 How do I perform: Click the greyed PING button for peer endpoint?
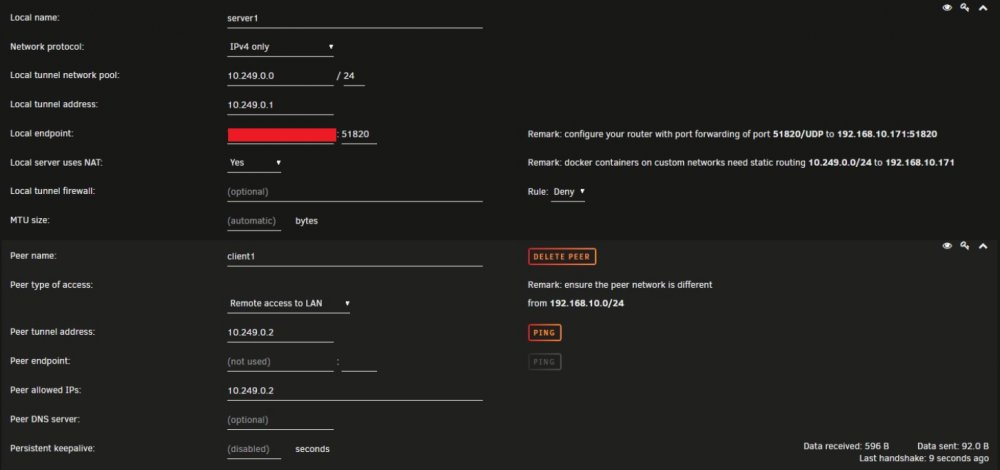point(545,362)
